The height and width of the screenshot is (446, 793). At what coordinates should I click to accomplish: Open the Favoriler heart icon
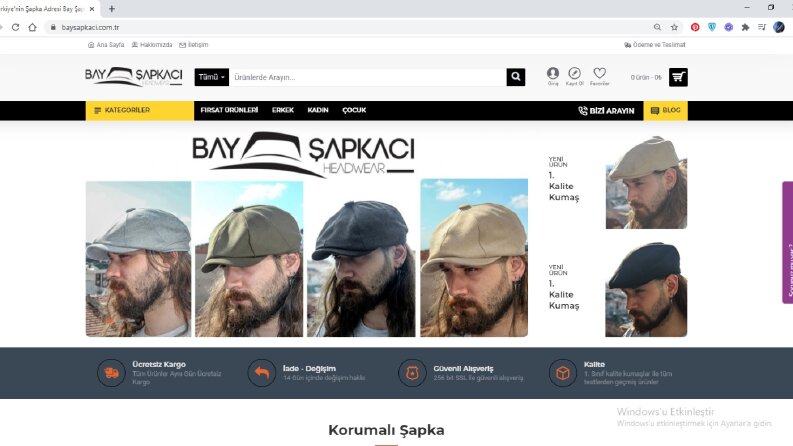click(x=599, y=73)
